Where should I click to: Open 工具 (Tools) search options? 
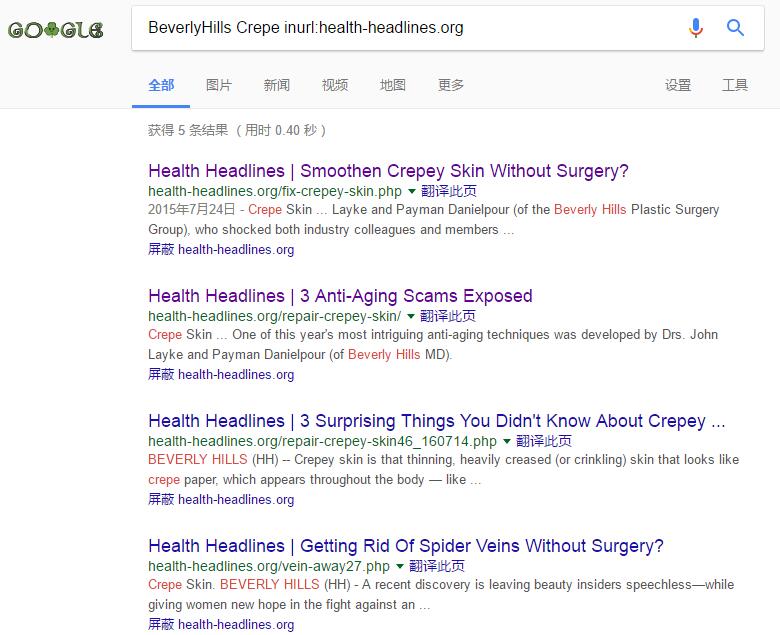click(735, 85)
